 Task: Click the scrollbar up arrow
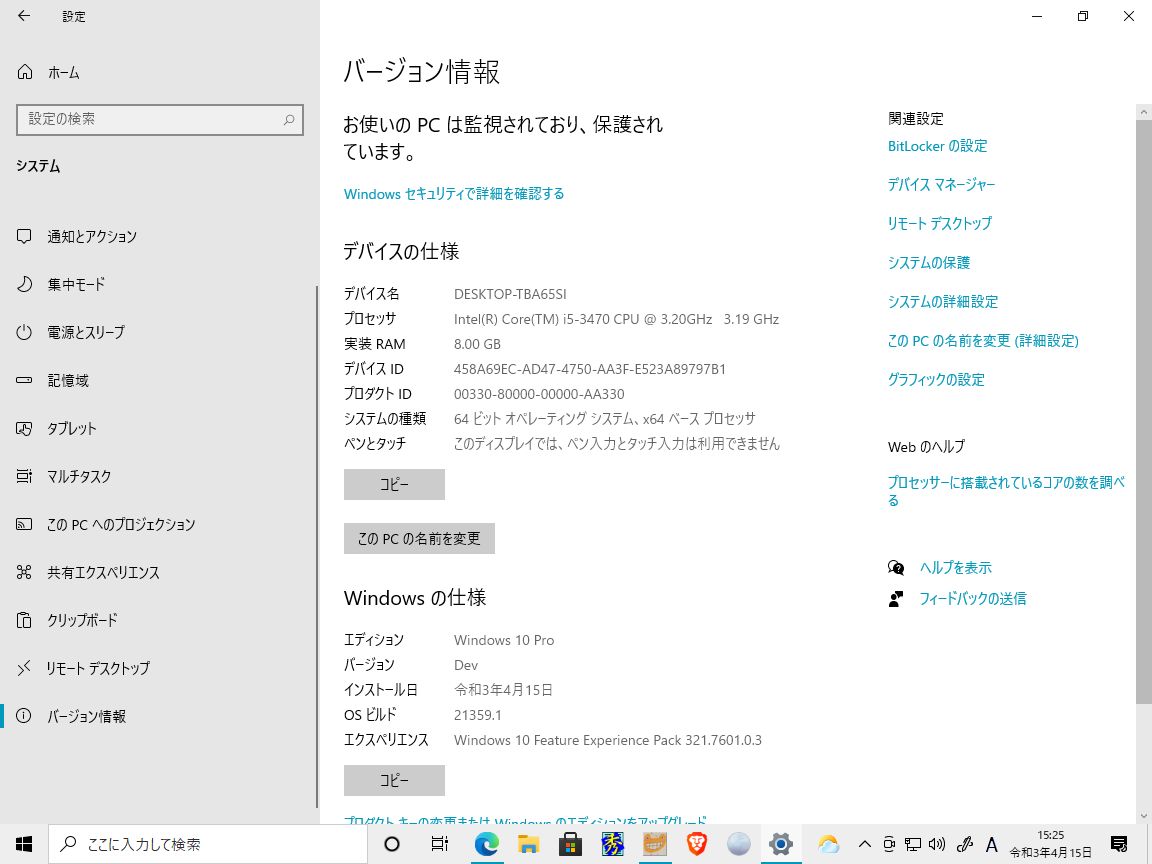pos(1143,112)
